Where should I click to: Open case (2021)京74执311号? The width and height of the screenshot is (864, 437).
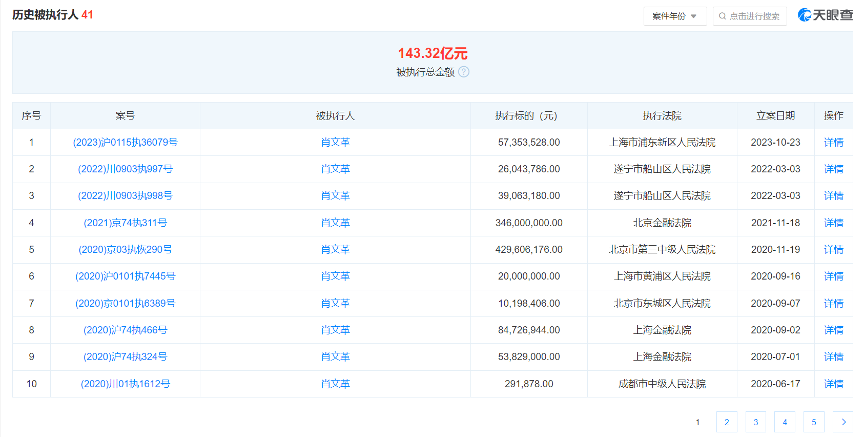[x=125, y=223]
